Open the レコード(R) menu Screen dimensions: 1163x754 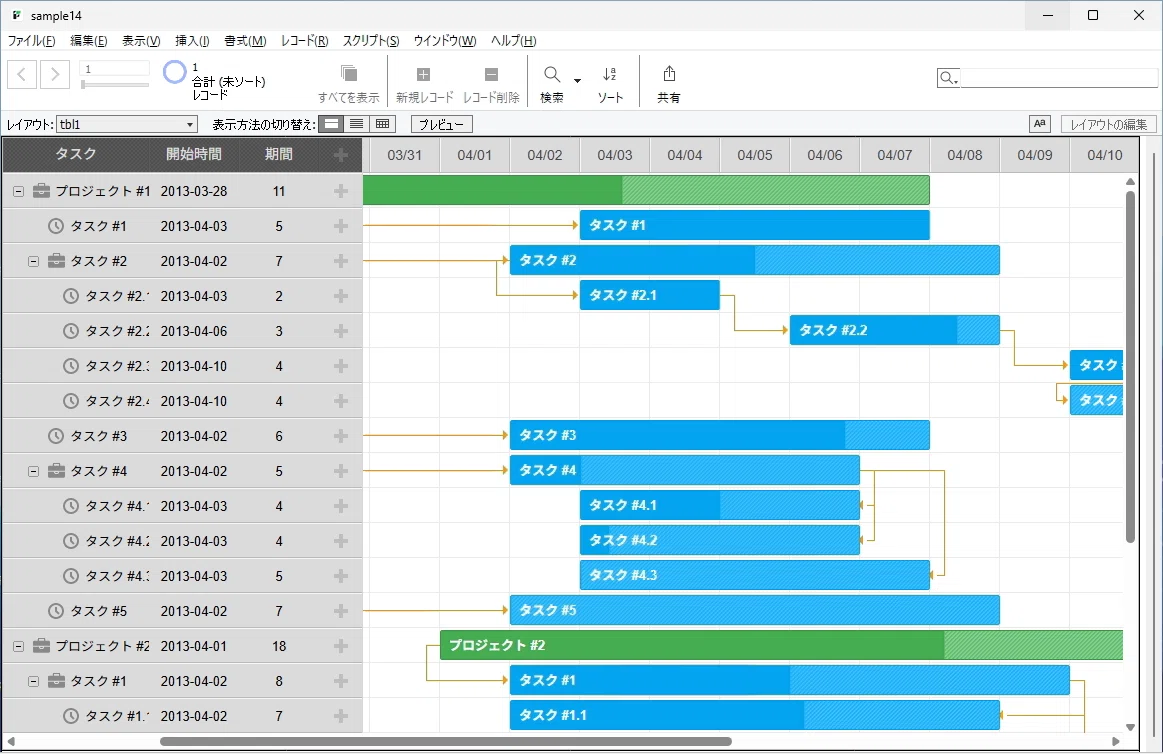[304, 41]
